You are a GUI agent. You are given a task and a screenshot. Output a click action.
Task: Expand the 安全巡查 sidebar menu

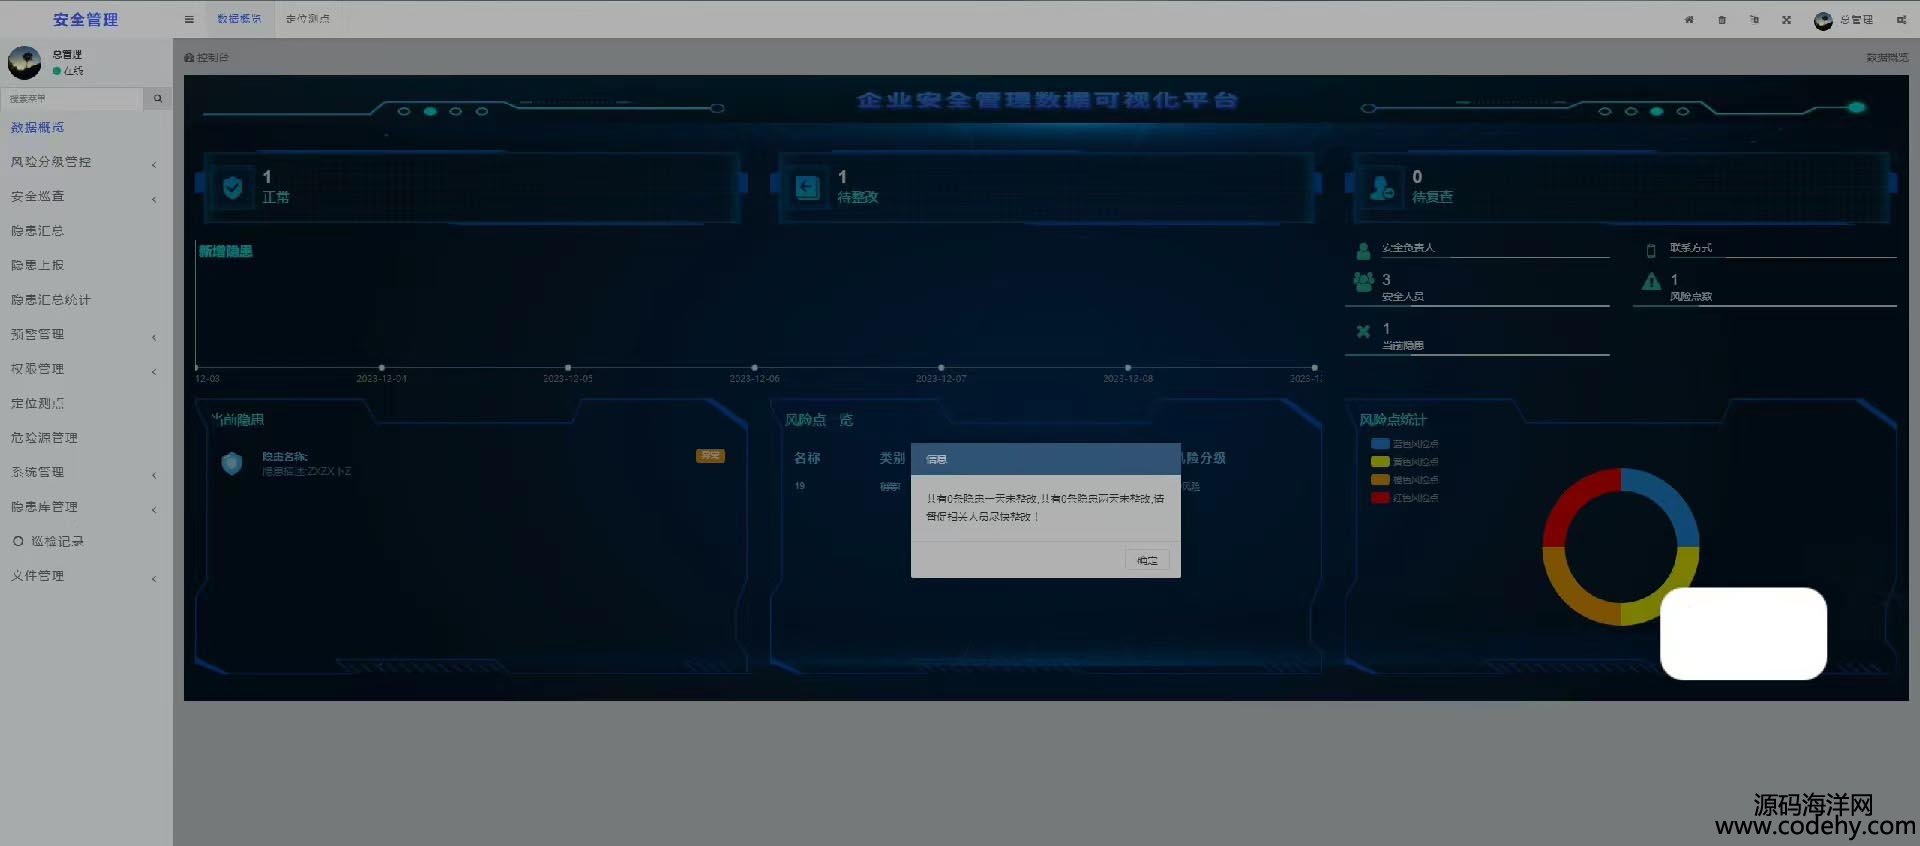point(85,197)
